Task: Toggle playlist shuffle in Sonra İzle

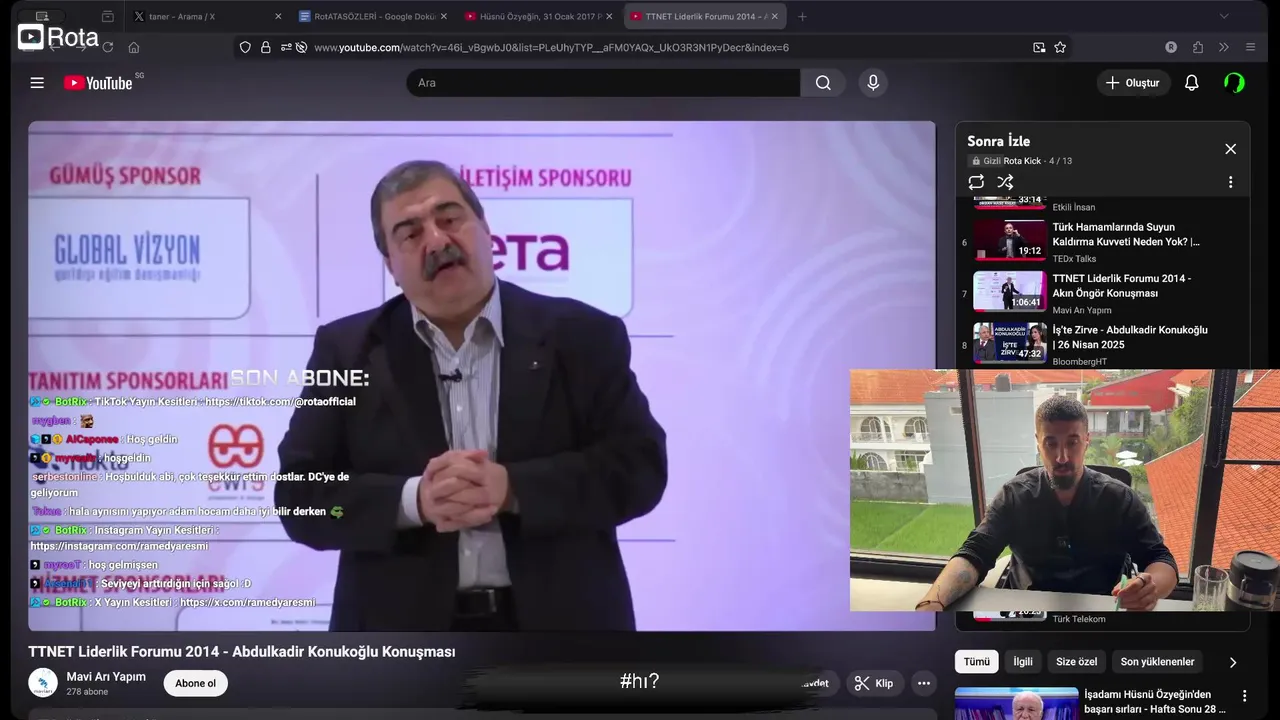Action: [x=1005, y=182]
